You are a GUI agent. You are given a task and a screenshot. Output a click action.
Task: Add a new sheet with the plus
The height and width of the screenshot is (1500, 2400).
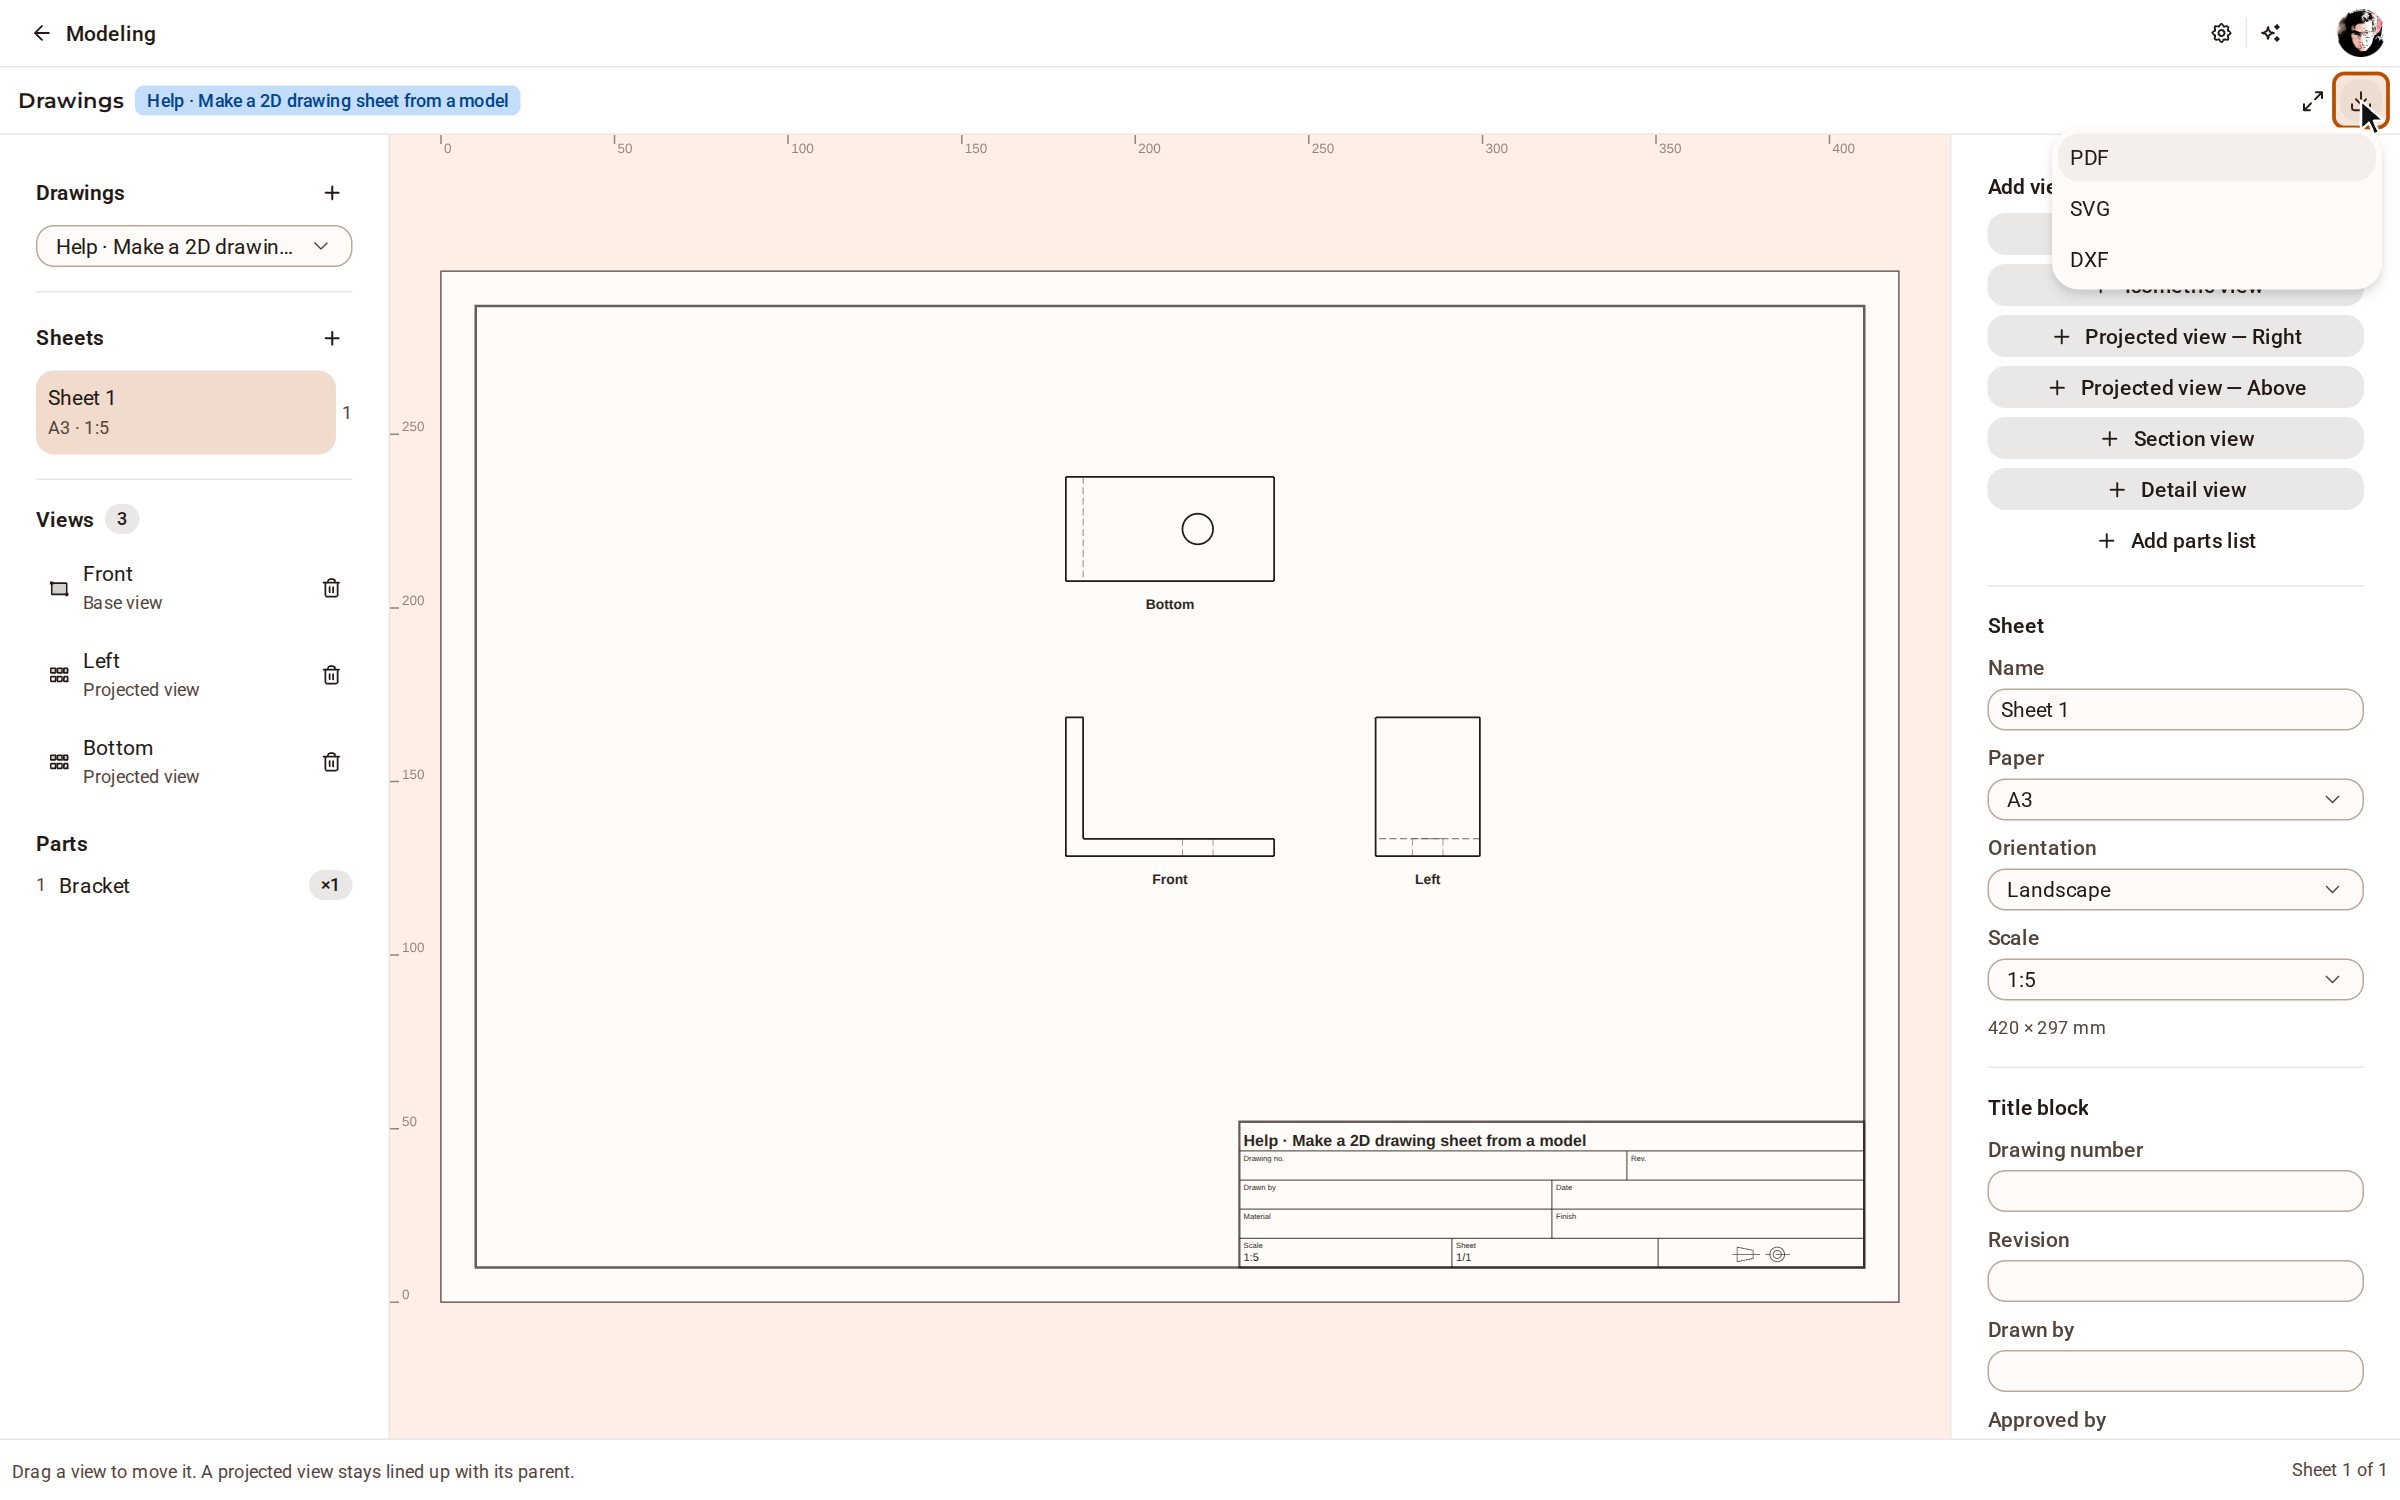[x=332, y=338]
